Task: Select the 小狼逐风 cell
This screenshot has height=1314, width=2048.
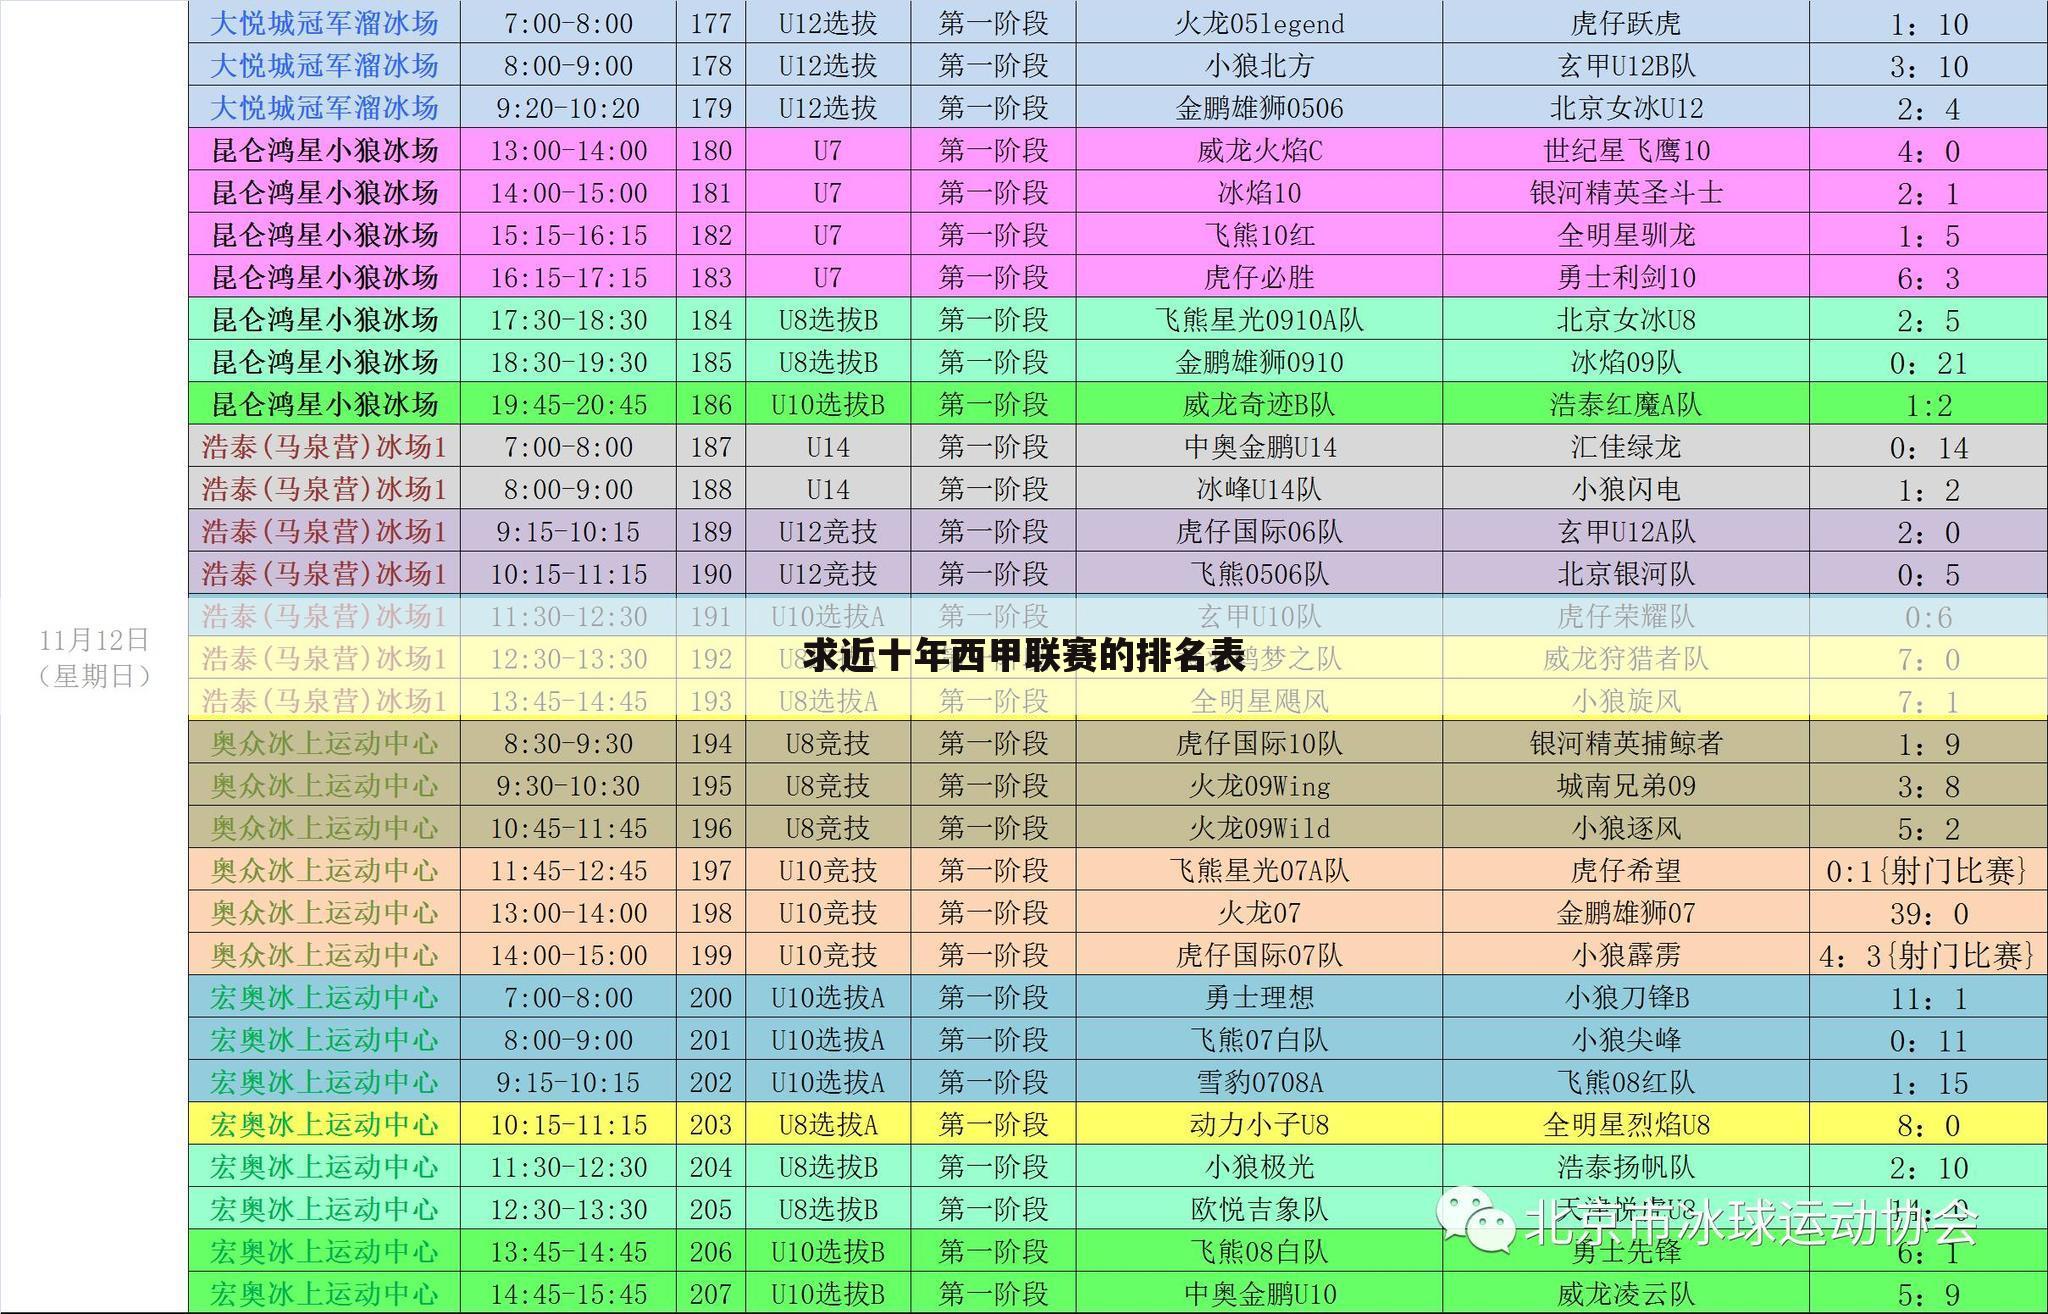Action: (x=1626, y=828)
